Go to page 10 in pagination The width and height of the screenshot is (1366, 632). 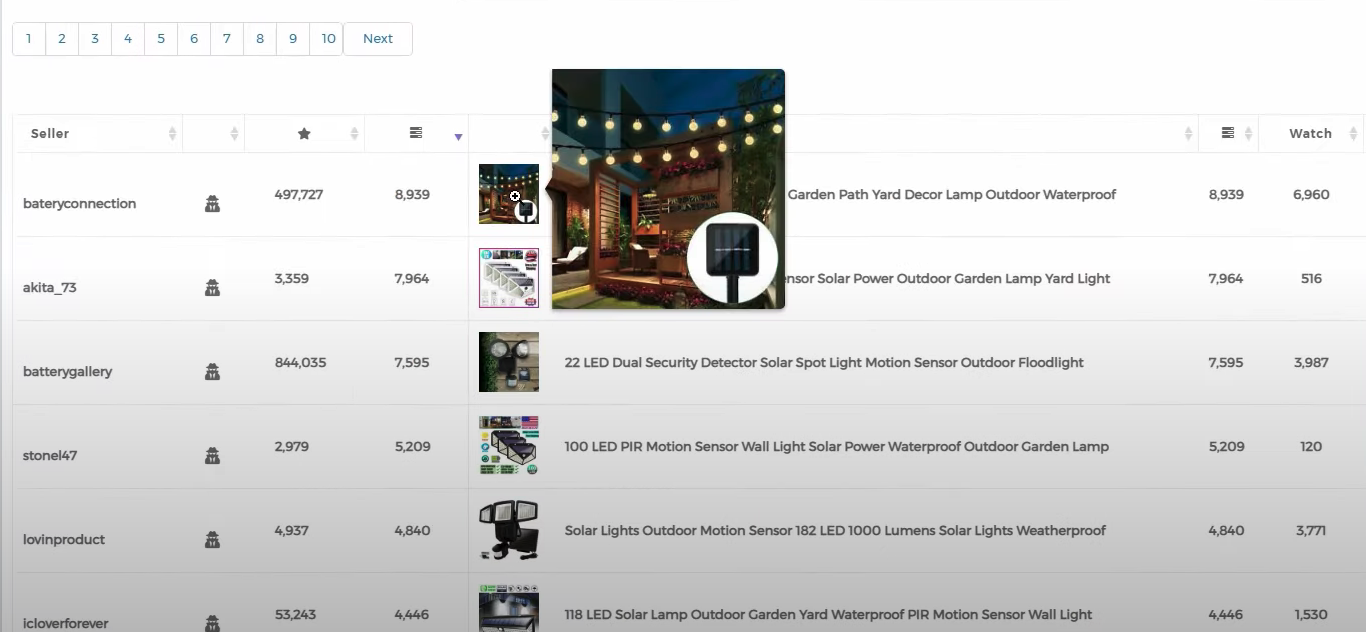point(328,39)
